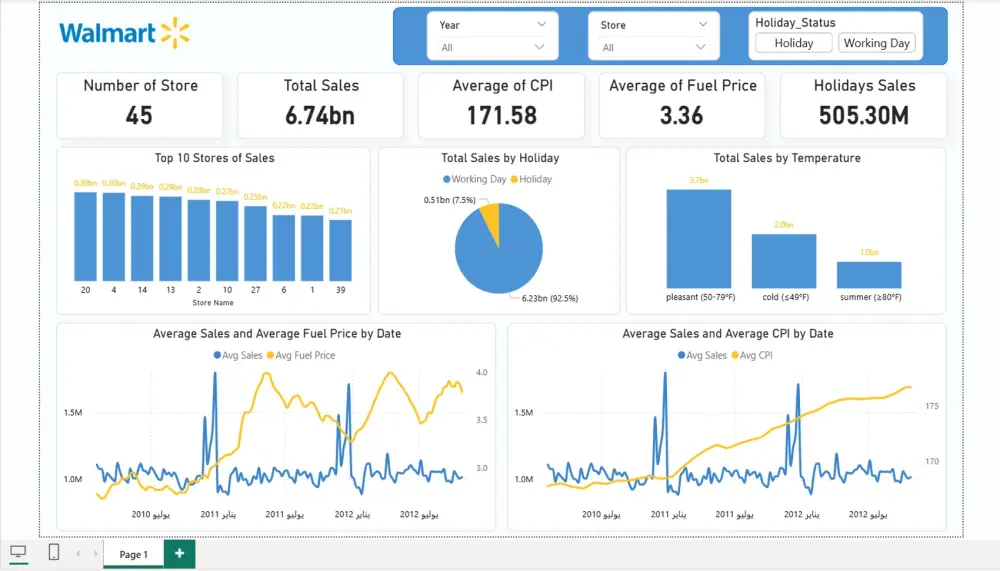
Task: Click the store 20 bar
Action: [85, 237]
